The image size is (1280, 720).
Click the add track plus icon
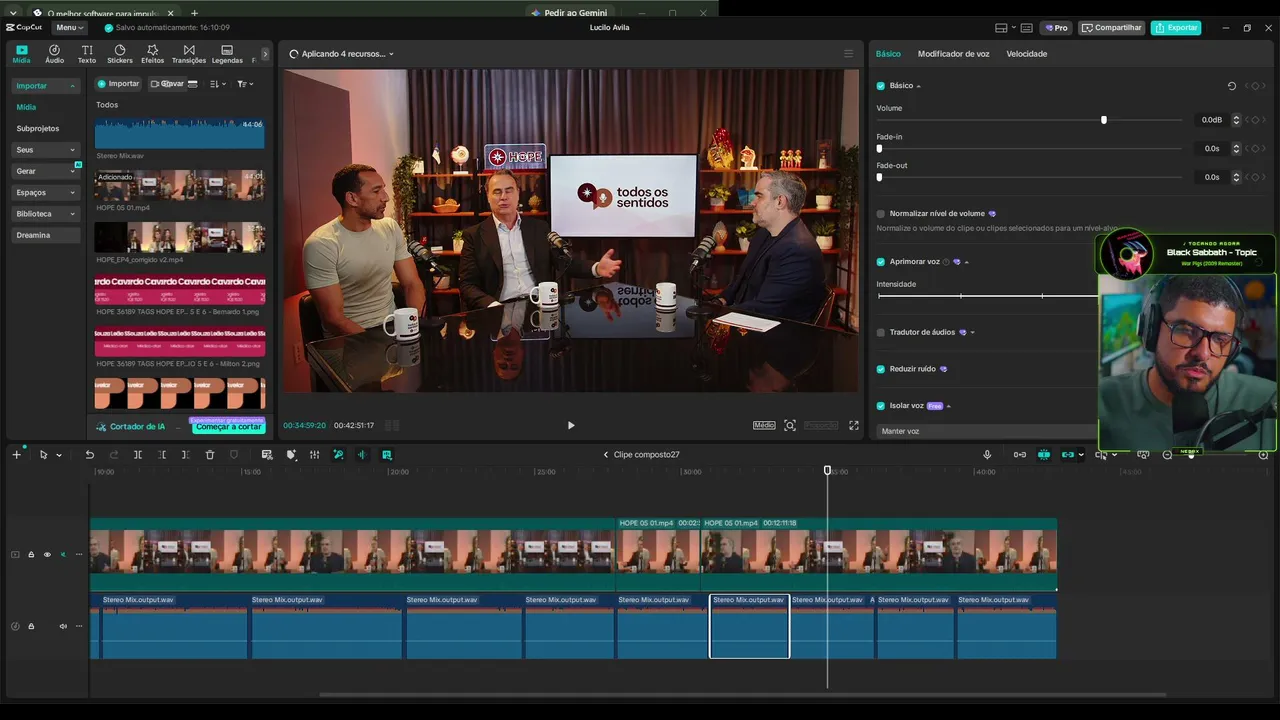pos(16,455)
